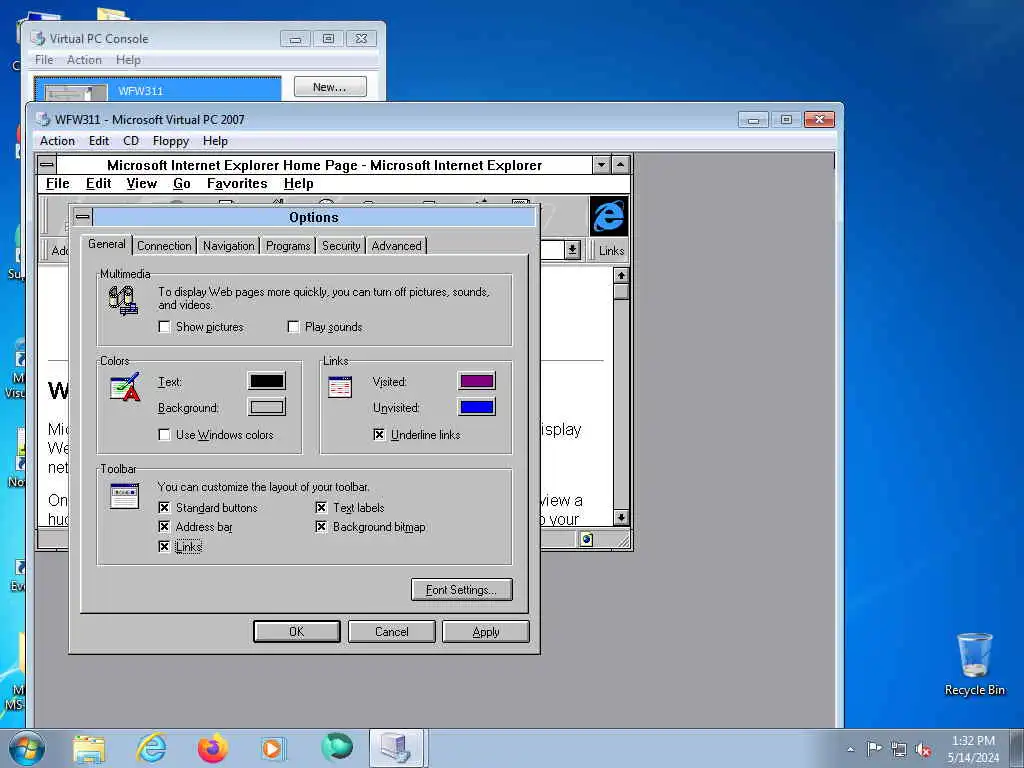Select the General tab
Screen dimensions: 1024x768
(x=106, y=244)
